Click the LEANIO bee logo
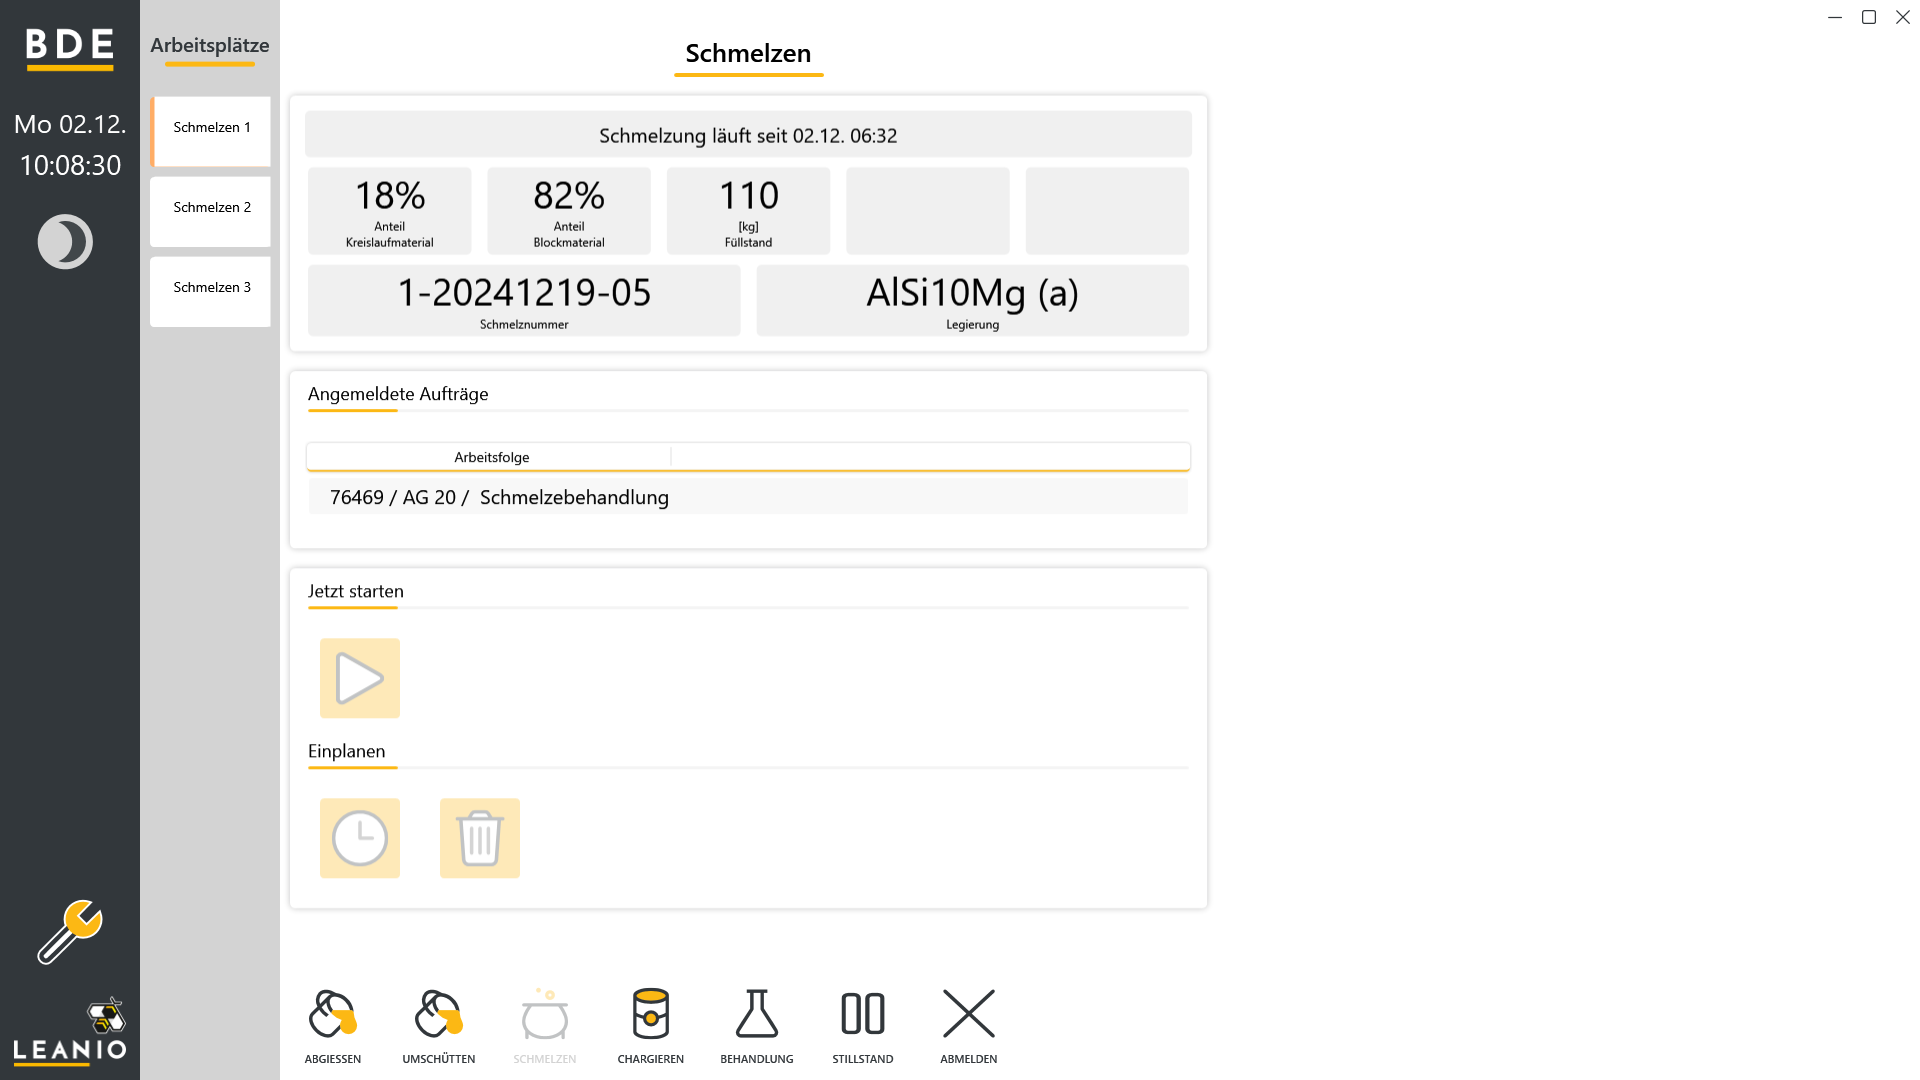The image size is (1920, 1080). coord(70,1030)
